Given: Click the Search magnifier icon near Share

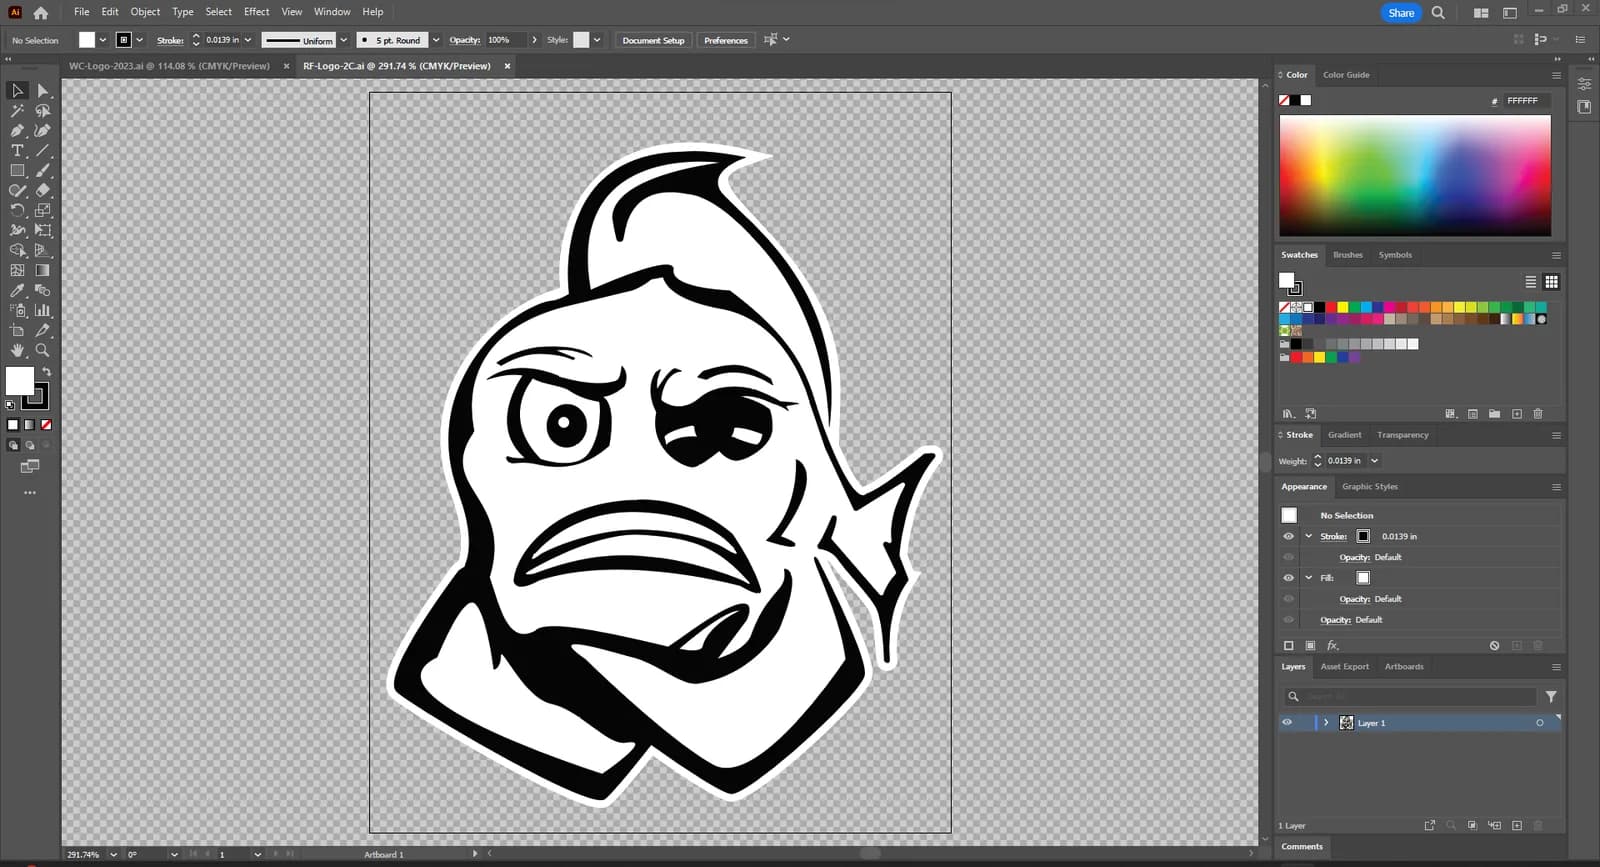Looking at the screenshot, I should [x=1438, y=13].
